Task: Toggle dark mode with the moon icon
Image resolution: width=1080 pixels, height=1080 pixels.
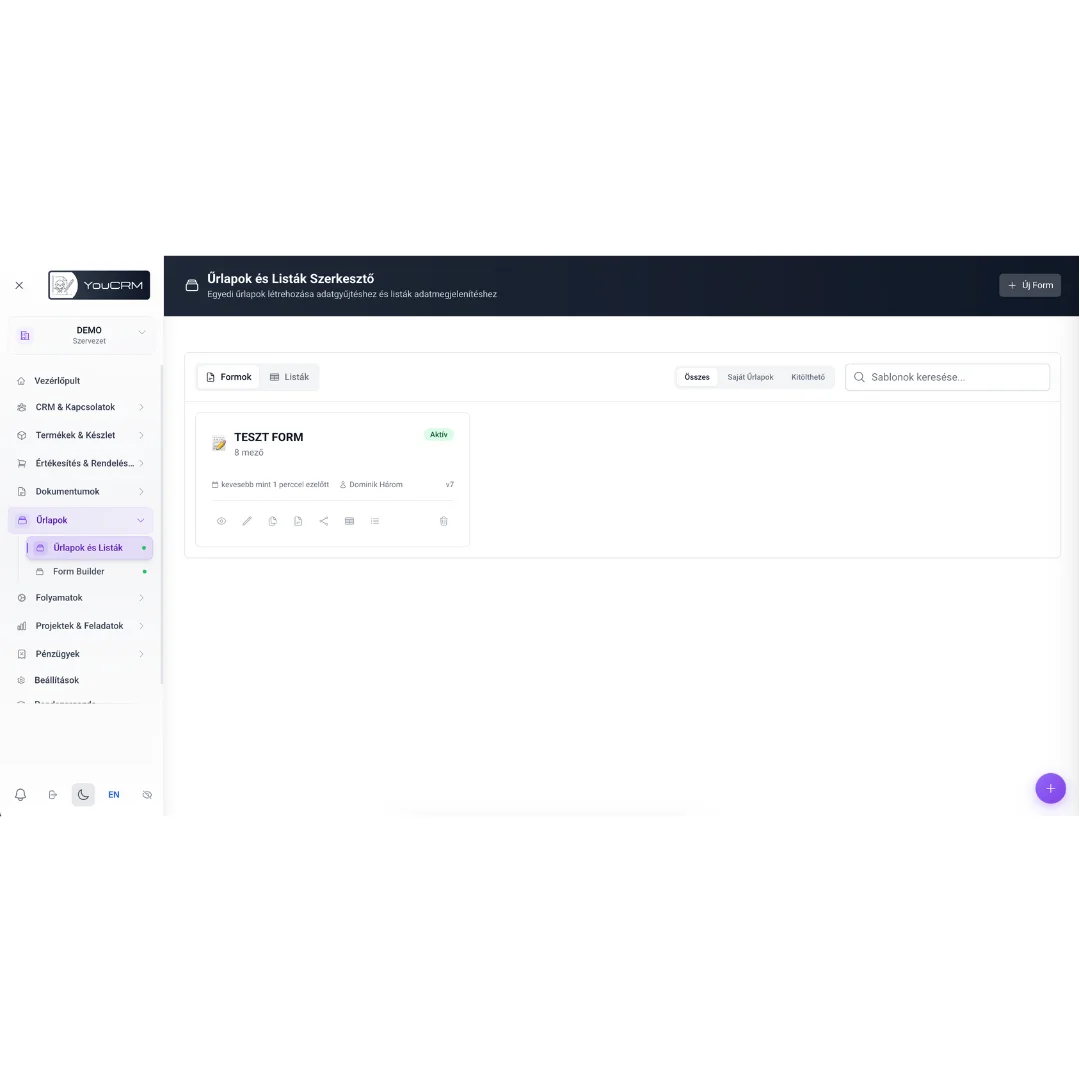Action: (x=83, y=795)
